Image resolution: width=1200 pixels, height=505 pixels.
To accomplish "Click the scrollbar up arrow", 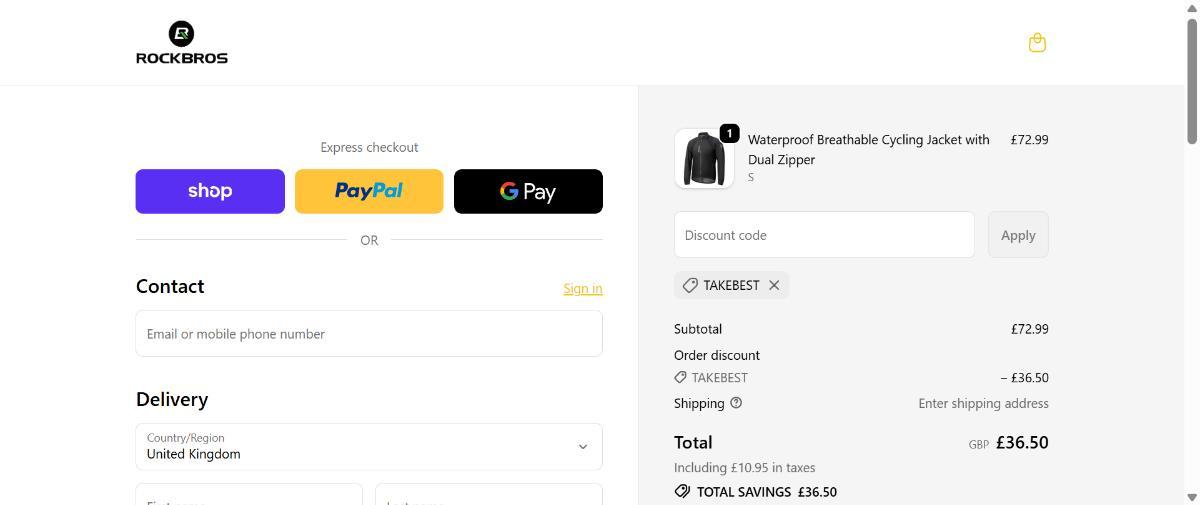I will tap(1191, 7).
